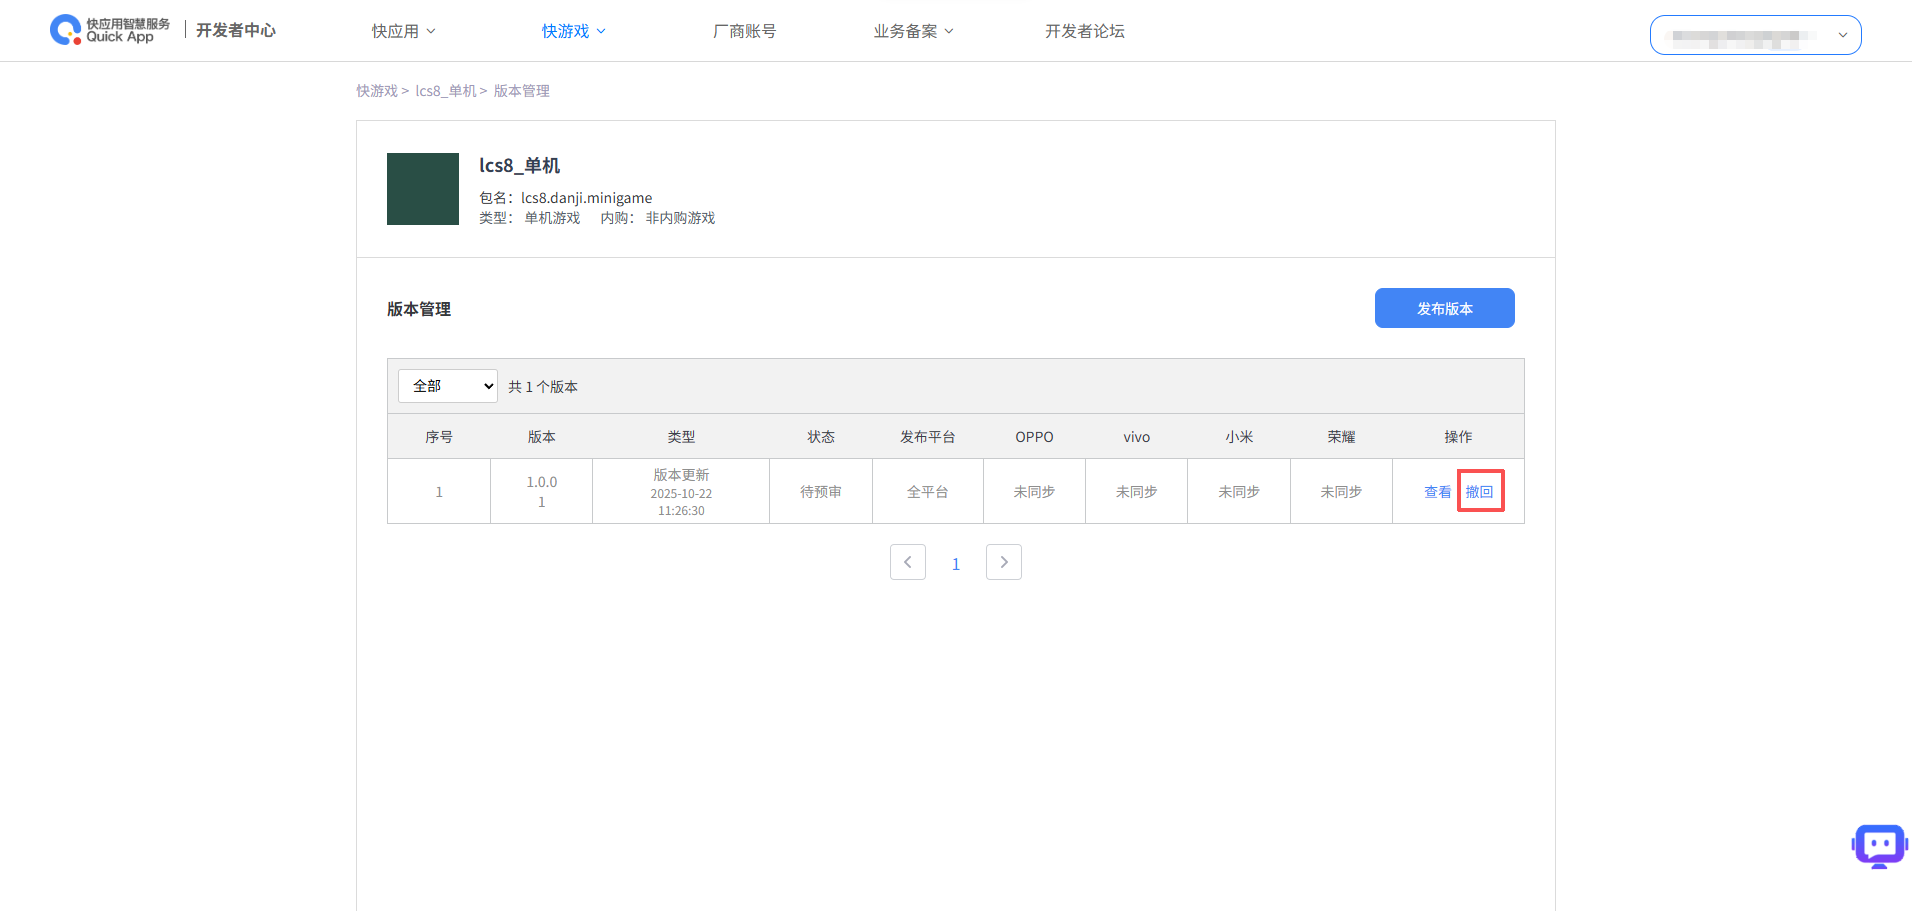Open the account dropdown at top right
Screen dimensions: 1912x911
click(1755, 35)
